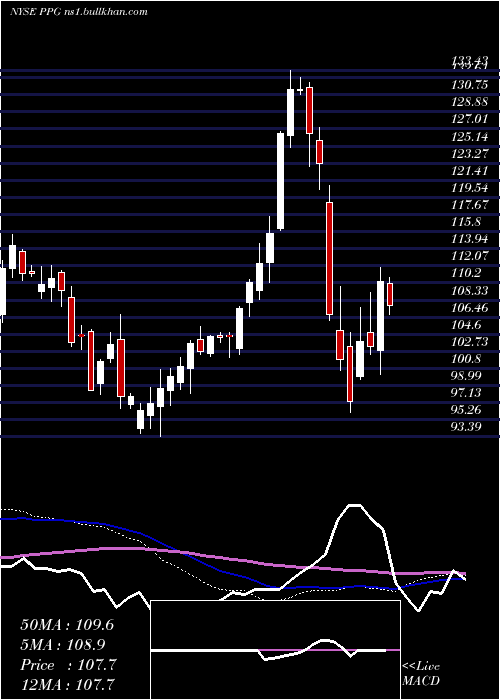The width and height of the screenshot is (500, 700).
Task: Select the 125.14 price label
Action: [469, 137]
